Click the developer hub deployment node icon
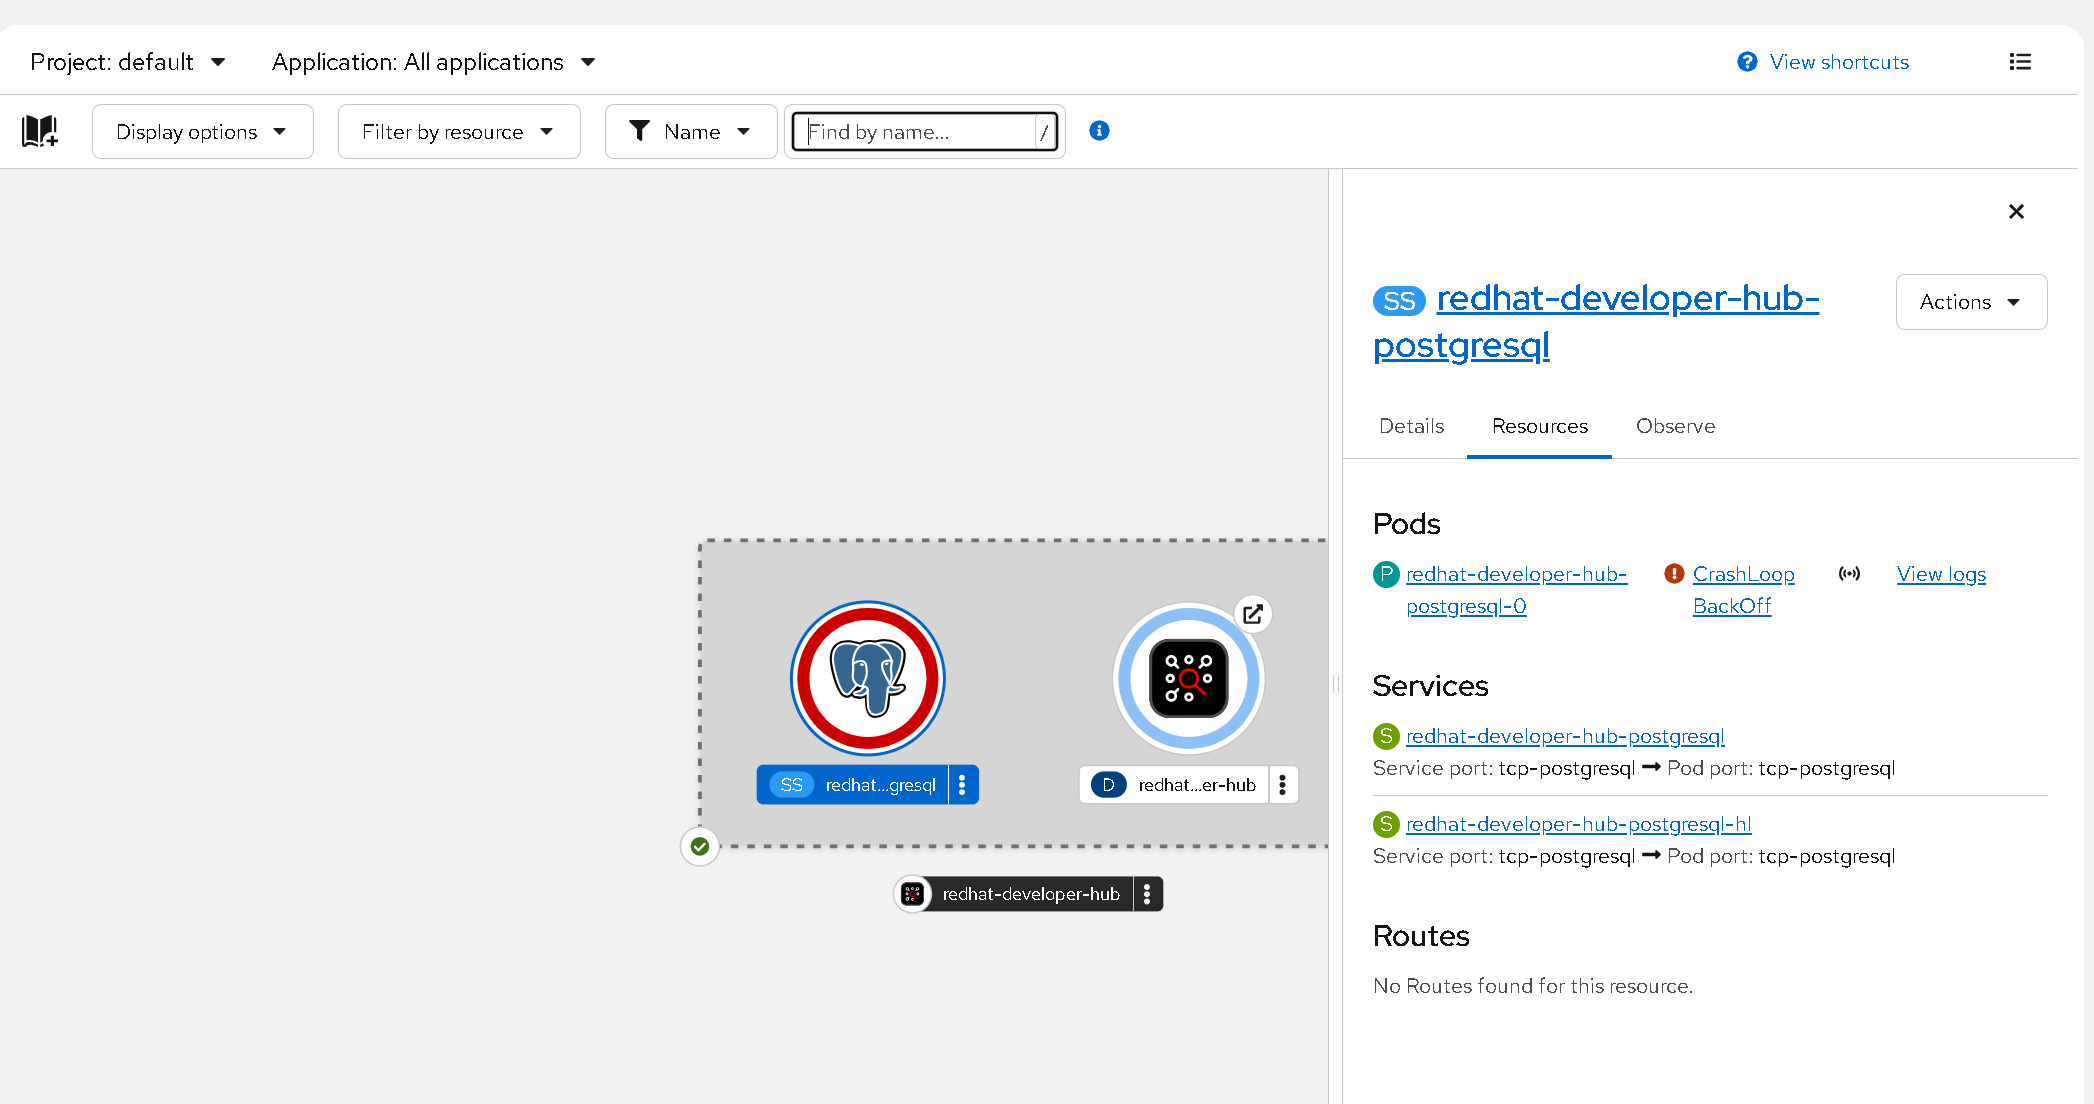2094x1104 pixels. pyautogui.click(x=1188, y=679)
